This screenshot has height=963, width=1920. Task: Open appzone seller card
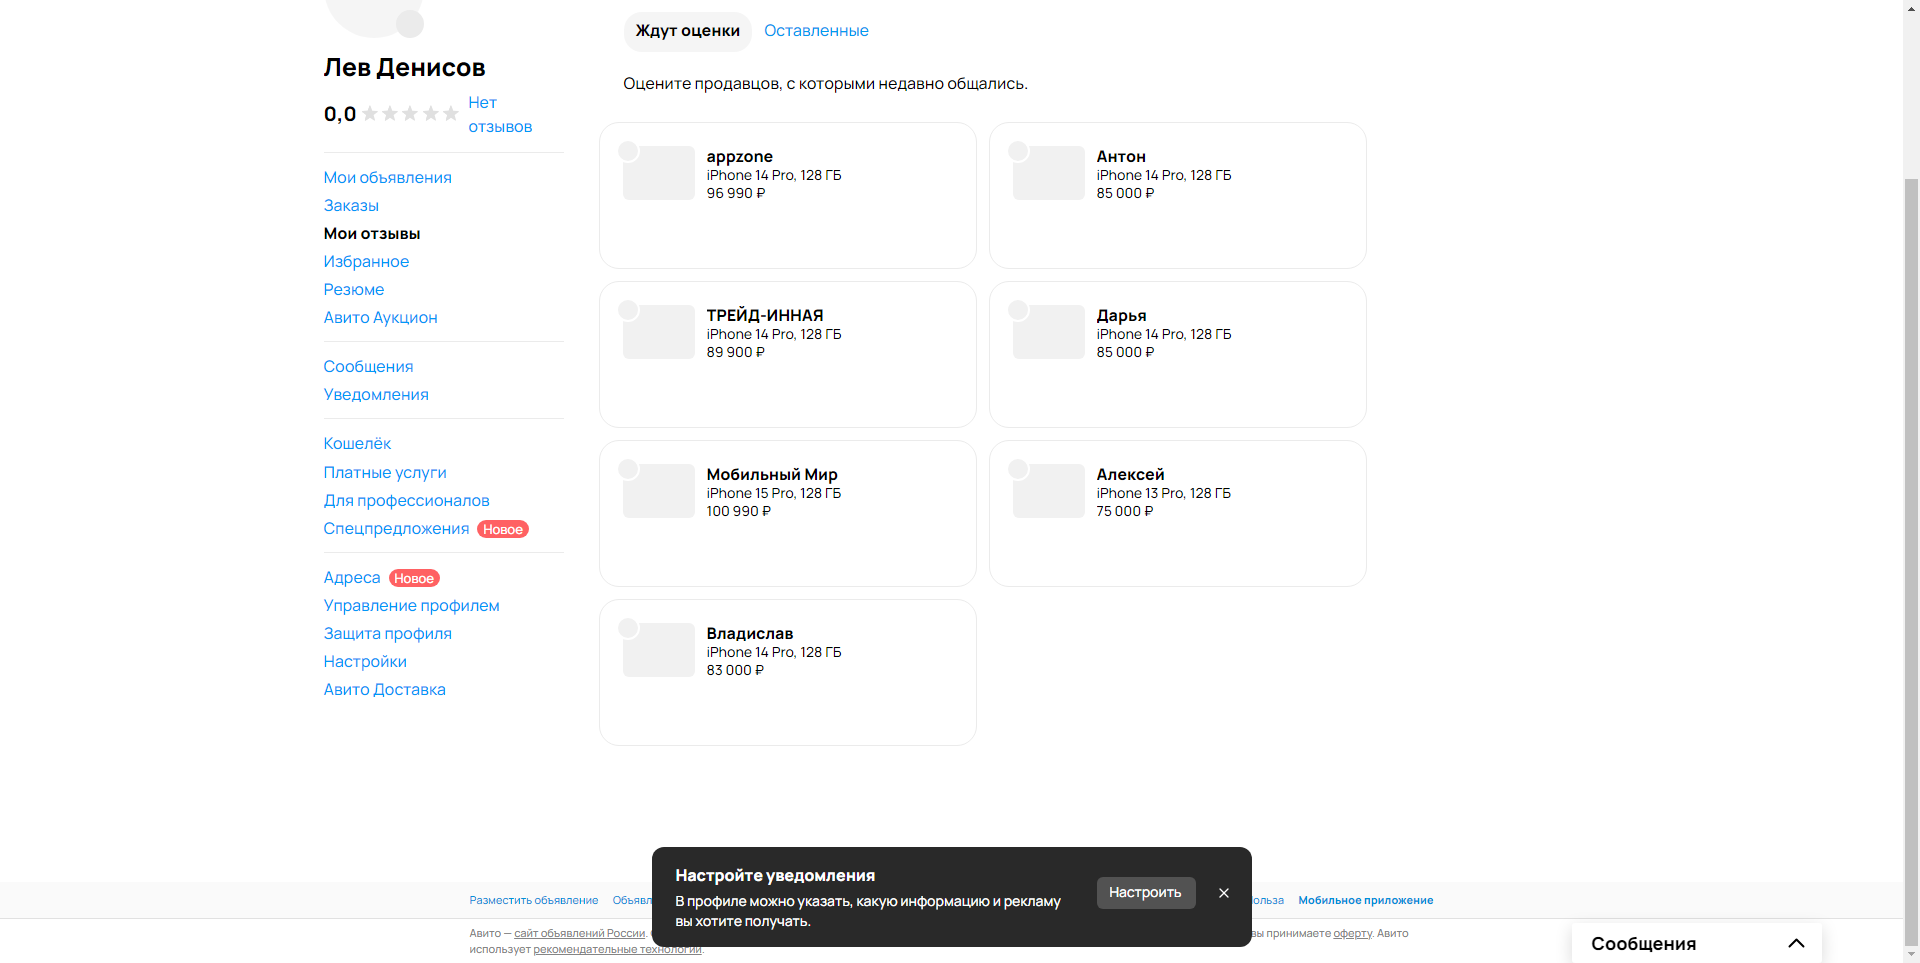(787, 195)
